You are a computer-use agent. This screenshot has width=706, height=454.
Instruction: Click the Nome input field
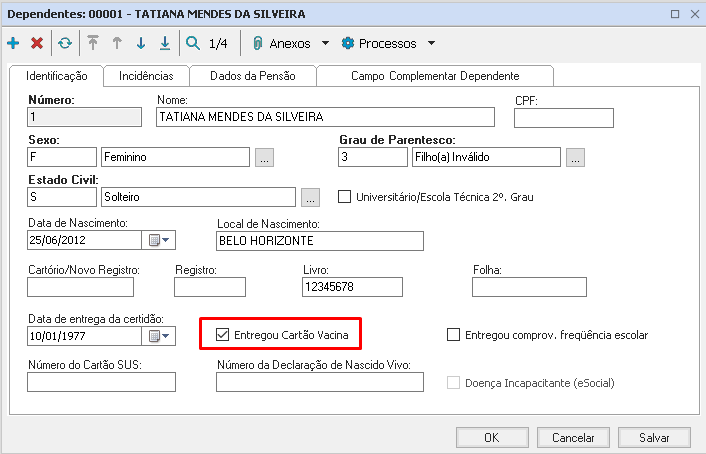click(325, 117)
